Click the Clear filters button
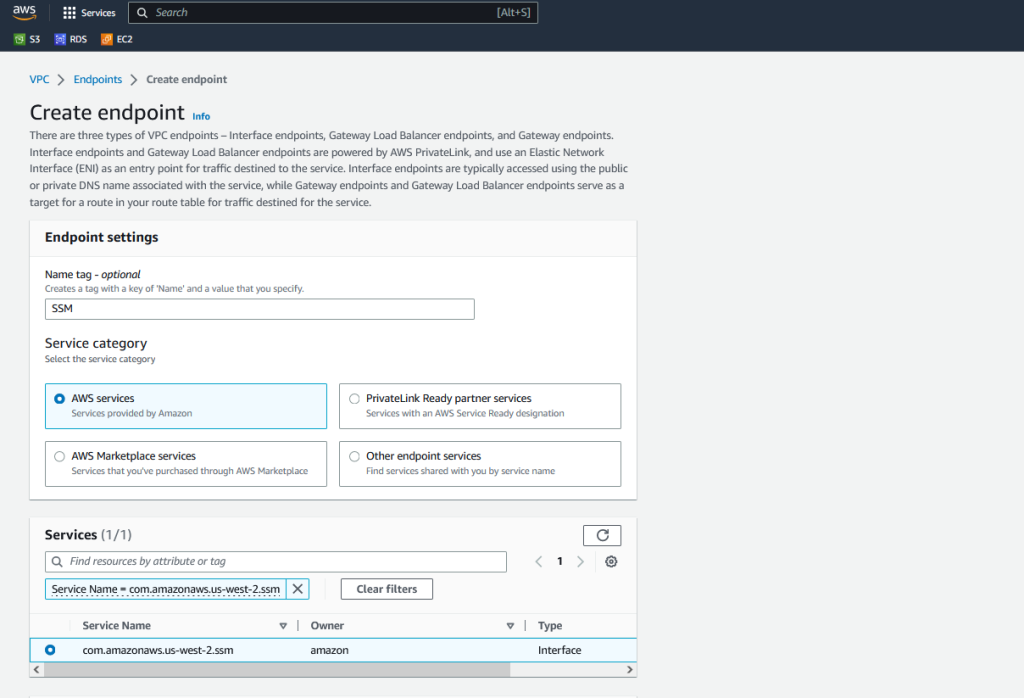This screenshot has height=698, width=1024. click(x=387, y=589)
